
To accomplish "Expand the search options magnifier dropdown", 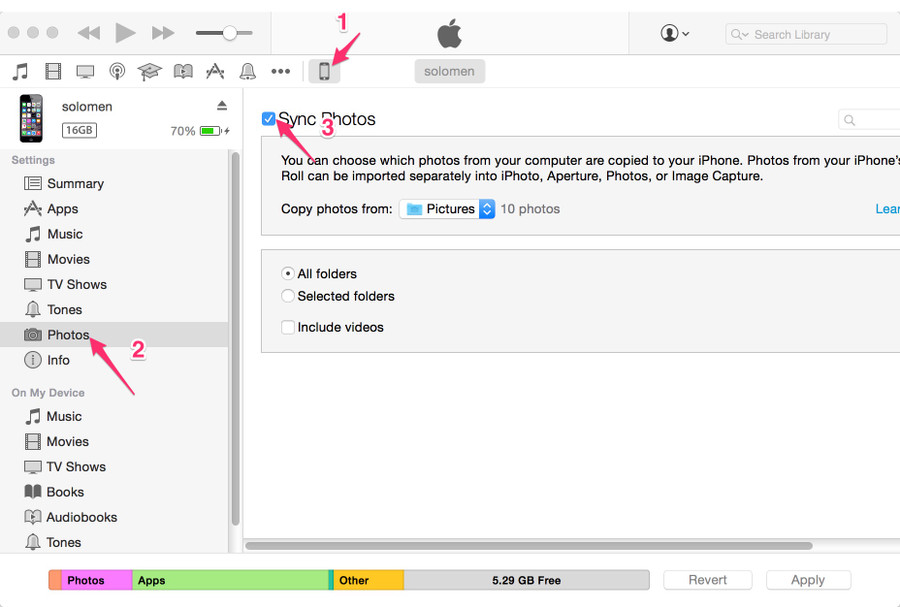I will point(739,34).
